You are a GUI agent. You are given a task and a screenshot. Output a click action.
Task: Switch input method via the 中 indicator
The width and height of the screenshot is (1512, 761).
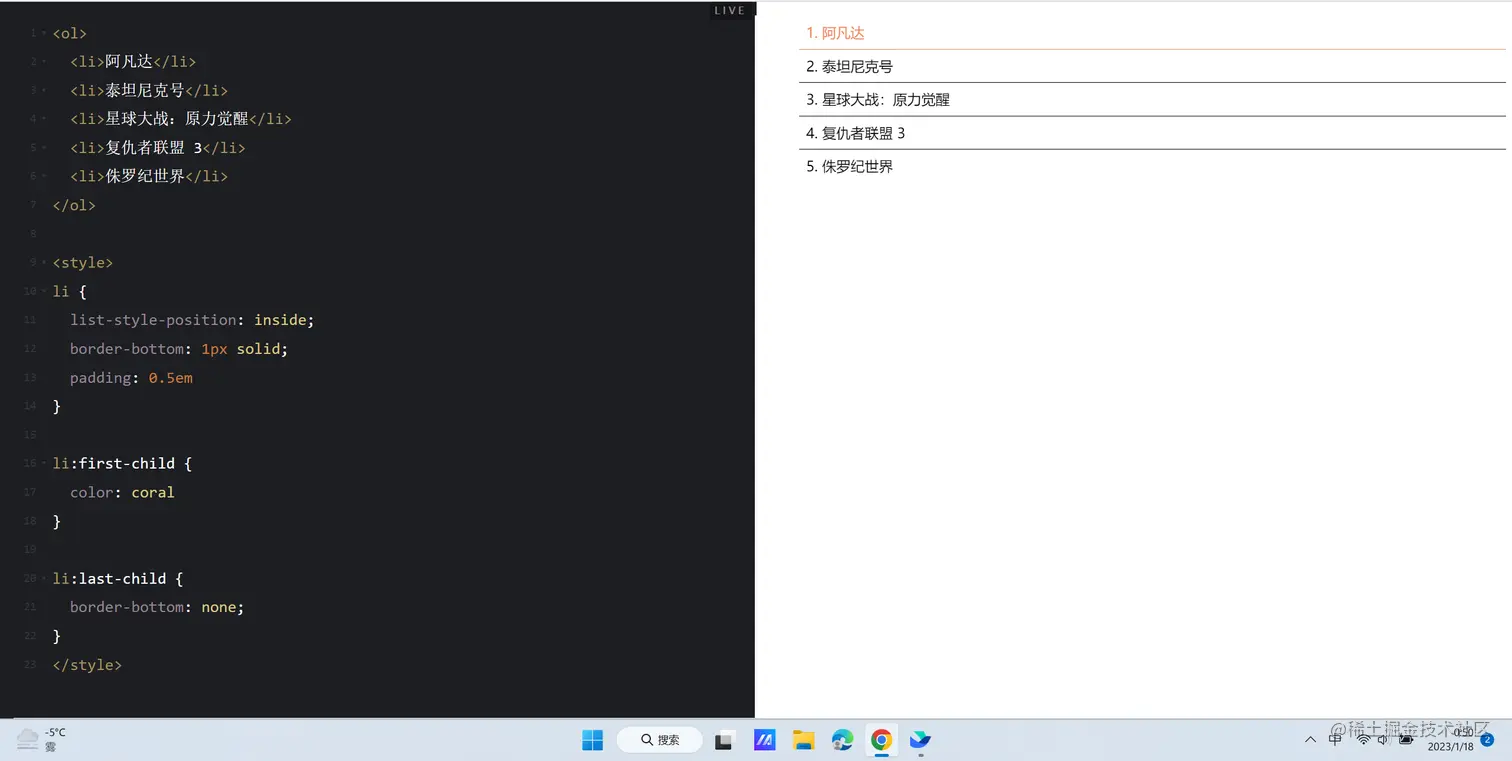click(x=1336, y=740)
